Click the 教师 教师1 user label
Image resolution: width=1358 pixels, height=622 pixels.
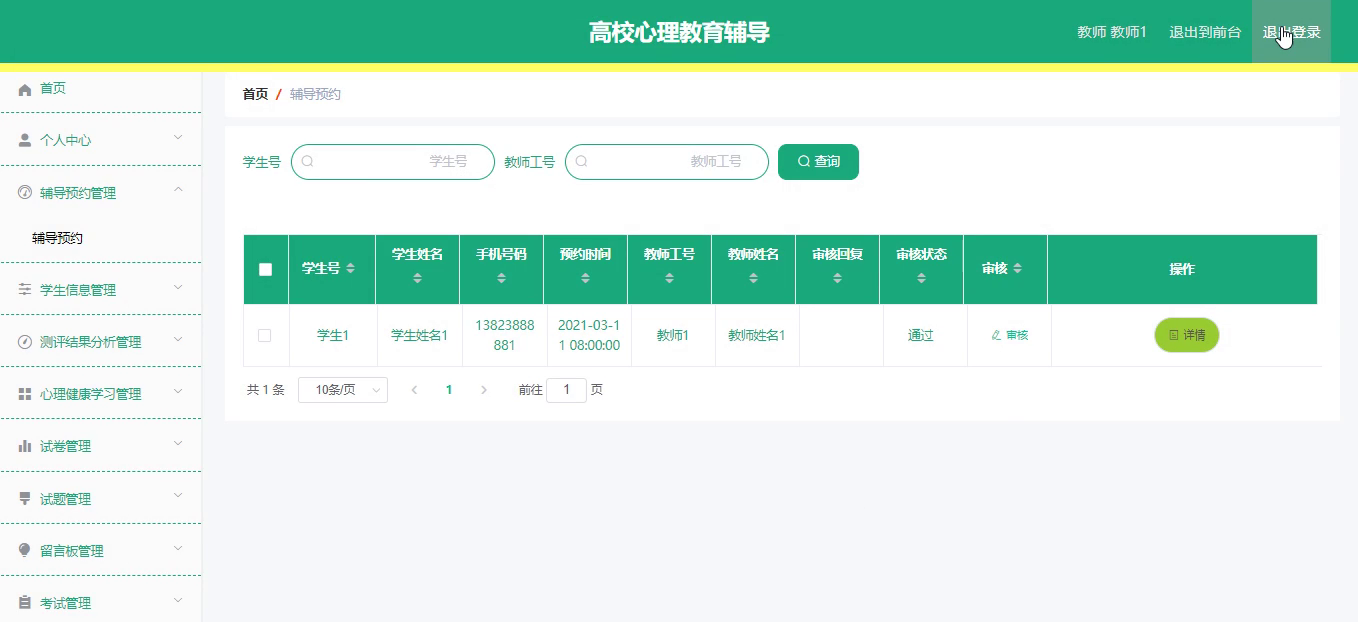click(1112, 32)
